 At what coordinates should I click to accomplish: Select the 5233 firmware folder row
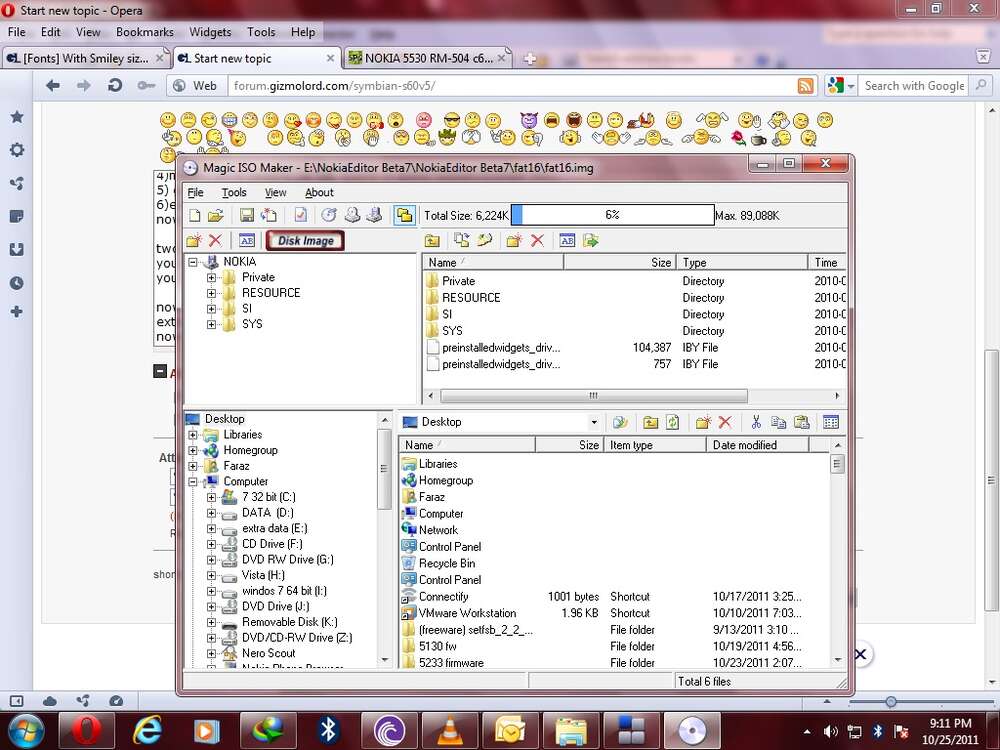tap(615, 663)
